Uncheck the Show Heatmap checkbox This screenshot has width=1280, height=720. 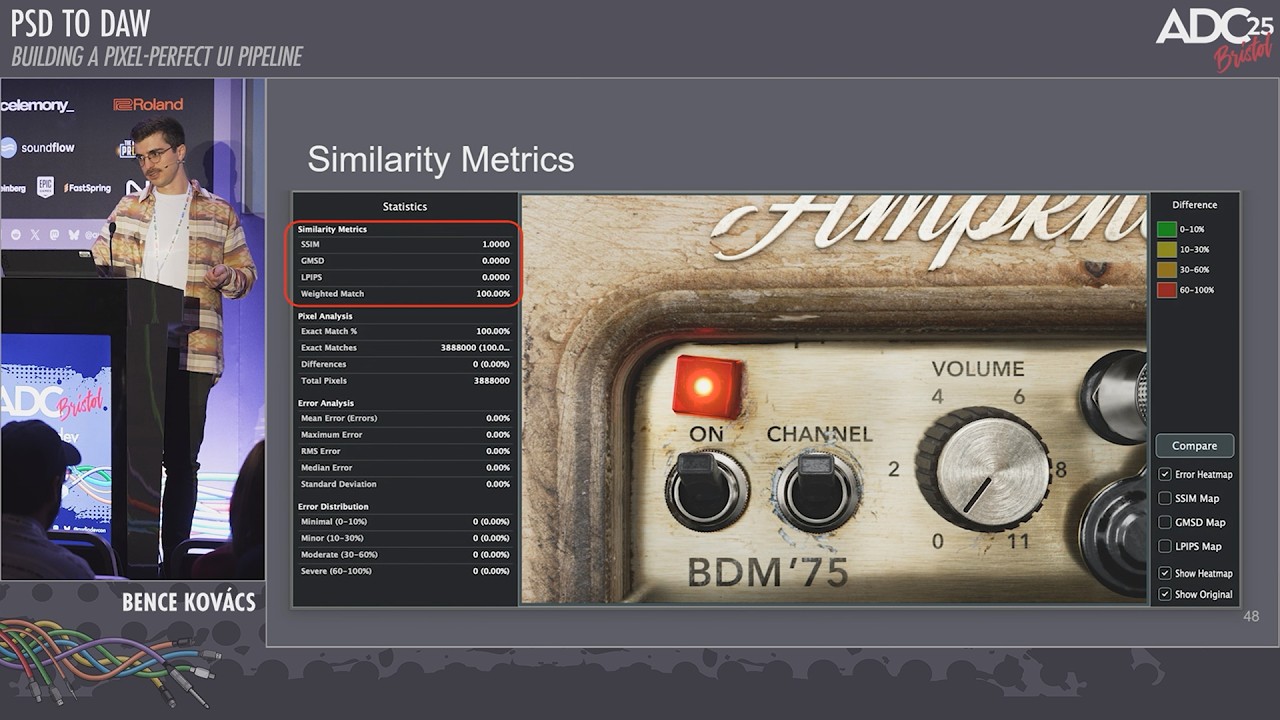pos(1165,573)
